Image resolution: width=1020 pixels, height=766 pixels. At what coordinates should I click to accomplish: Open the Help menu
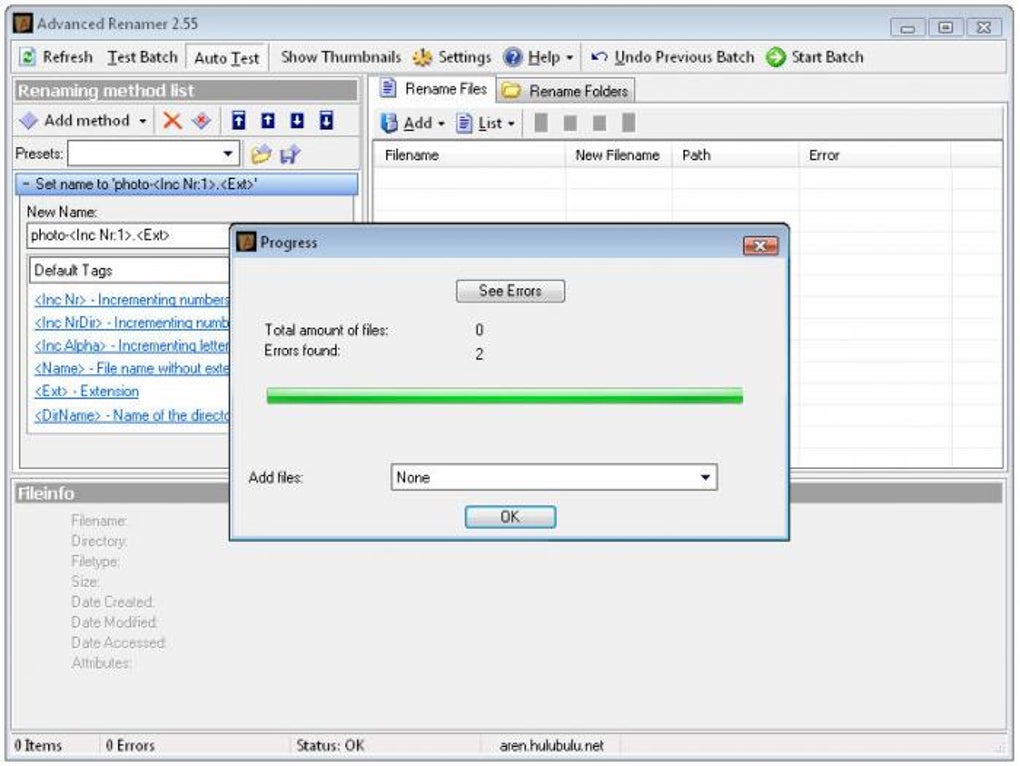(539, 57)
